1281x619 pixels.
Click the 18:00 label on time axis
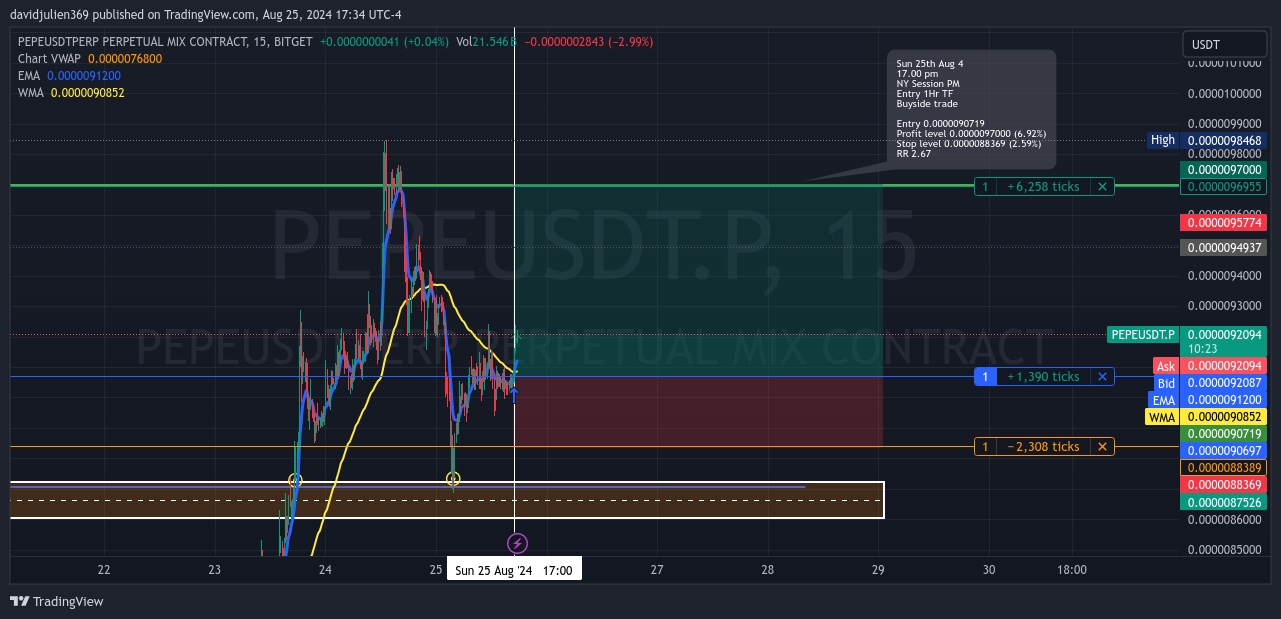coord(1071,570)
